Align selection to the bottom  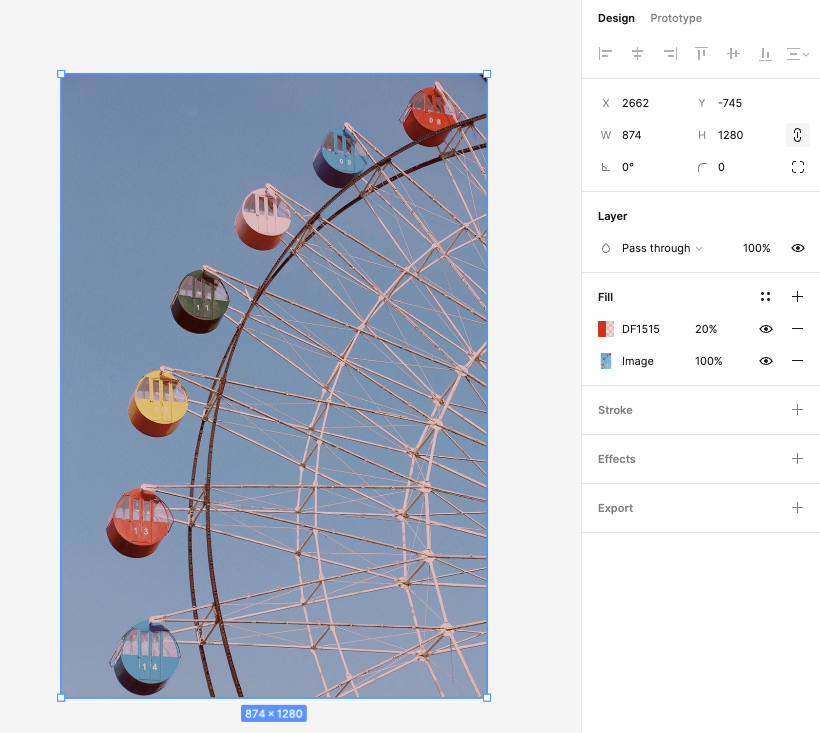[765, 54]
